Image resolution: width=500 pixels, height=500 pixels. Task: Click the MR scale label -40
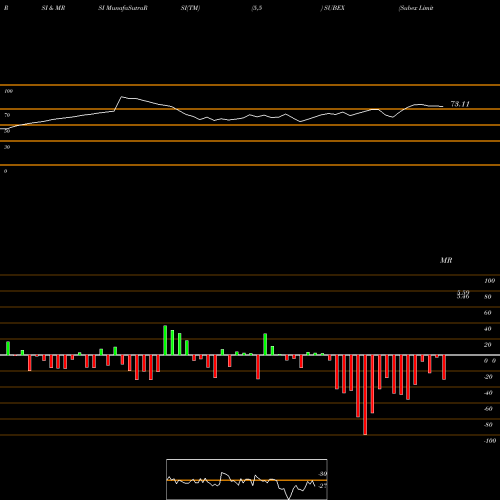[488, 393]
